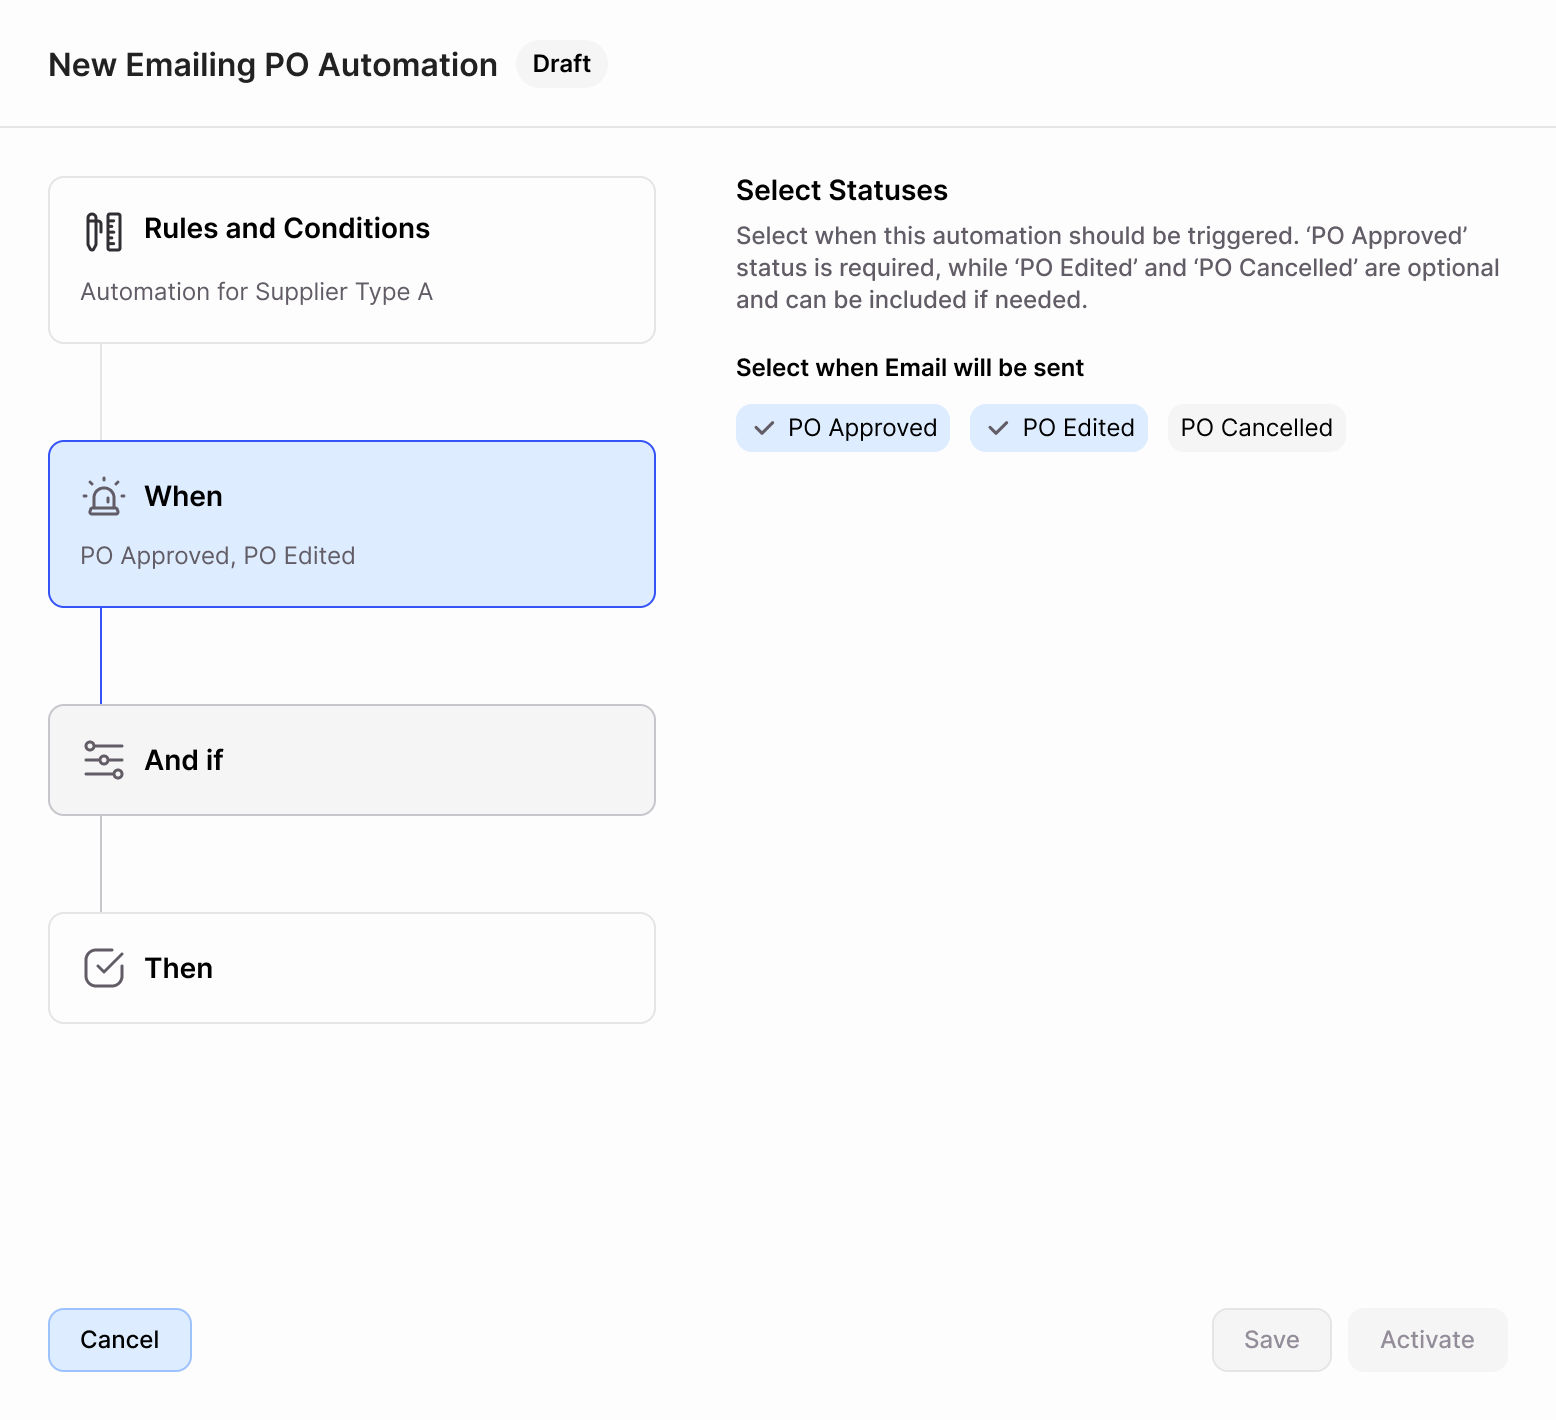Viewport: 1556px width, 1420px height.
Task: Click the checkmark inside the PO Edited chip
Action: click(x=997, y=427)
